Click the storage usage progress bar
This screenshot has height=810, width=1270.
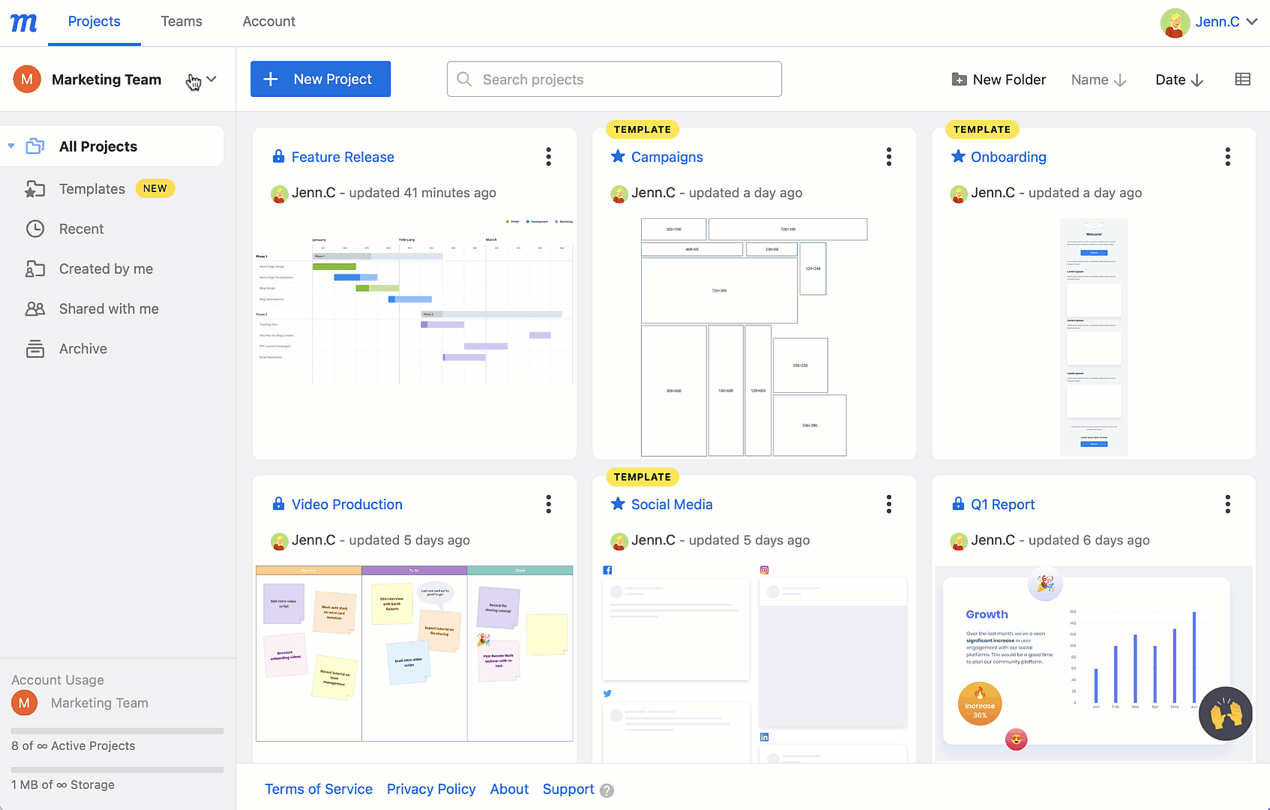[116, 769]
